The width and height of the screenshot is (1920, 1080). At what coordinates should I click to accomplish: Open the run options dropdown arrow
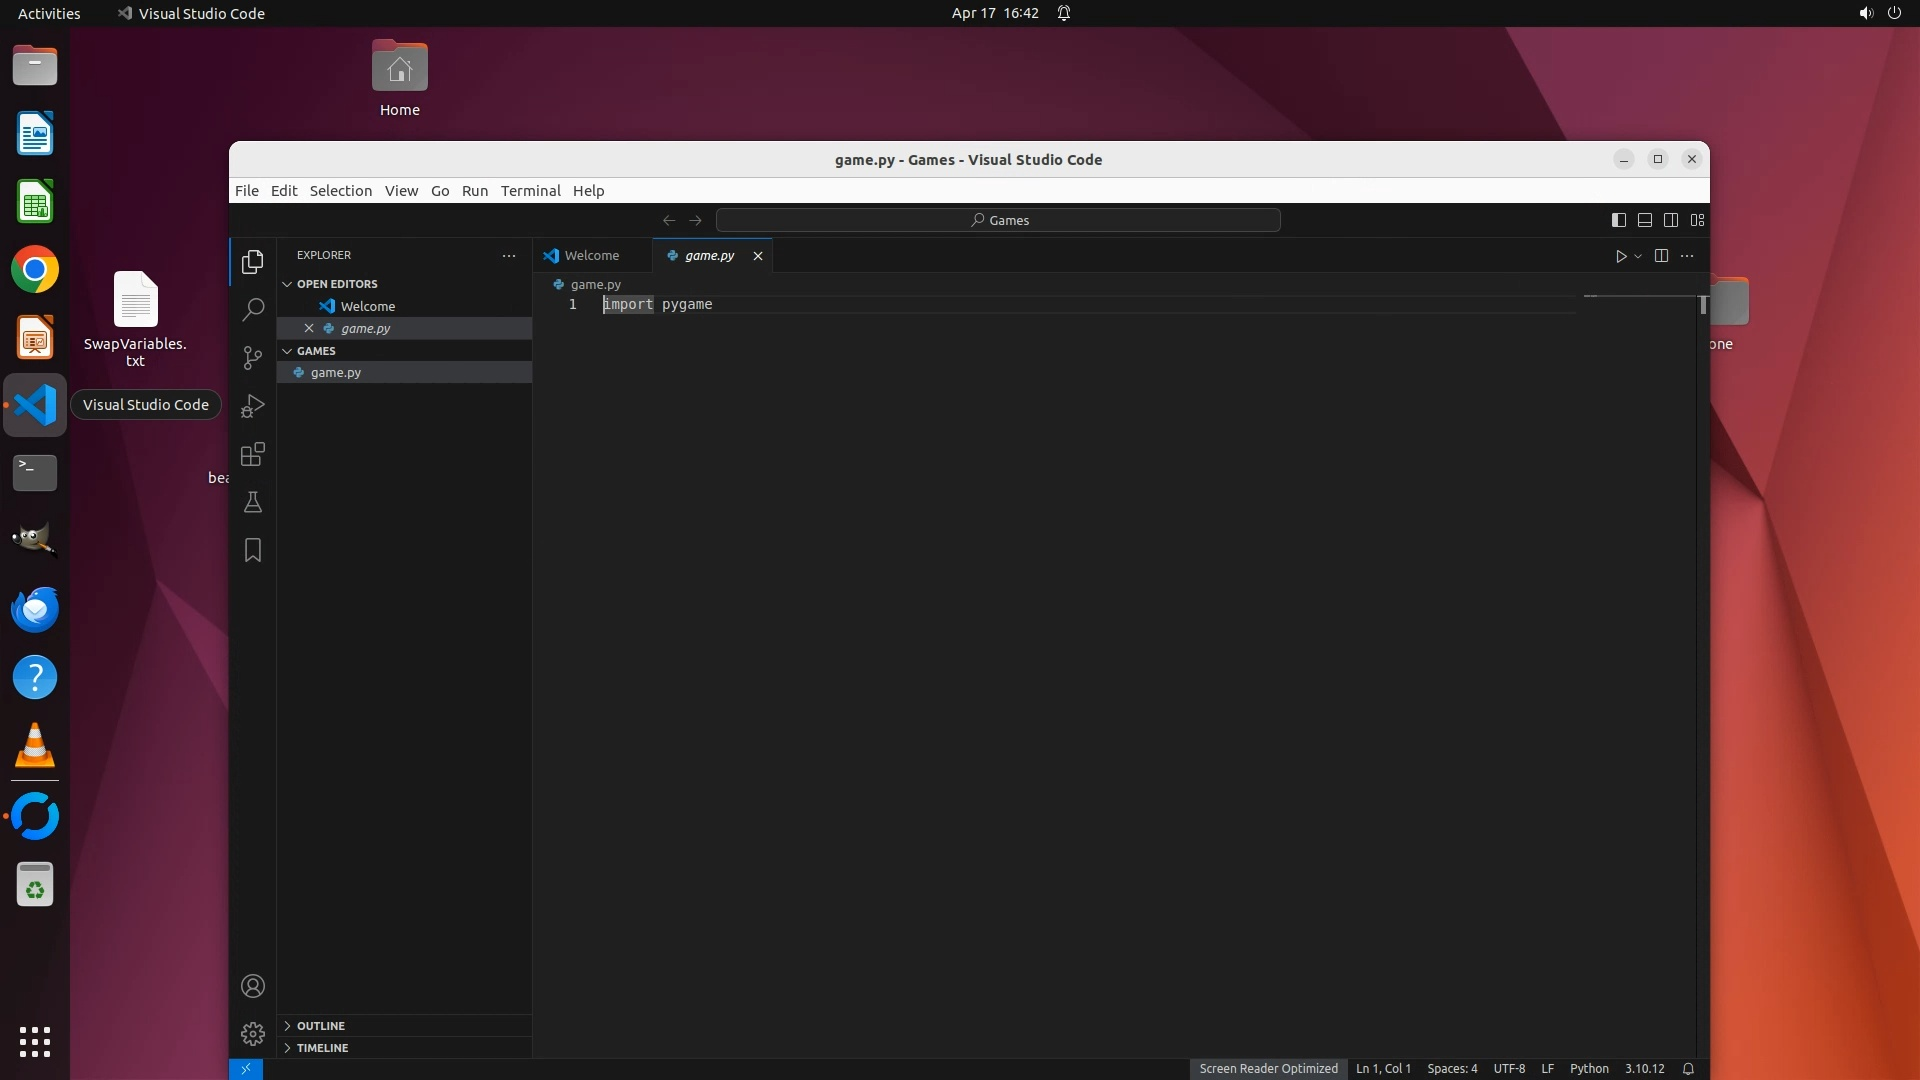point(1638,256)
